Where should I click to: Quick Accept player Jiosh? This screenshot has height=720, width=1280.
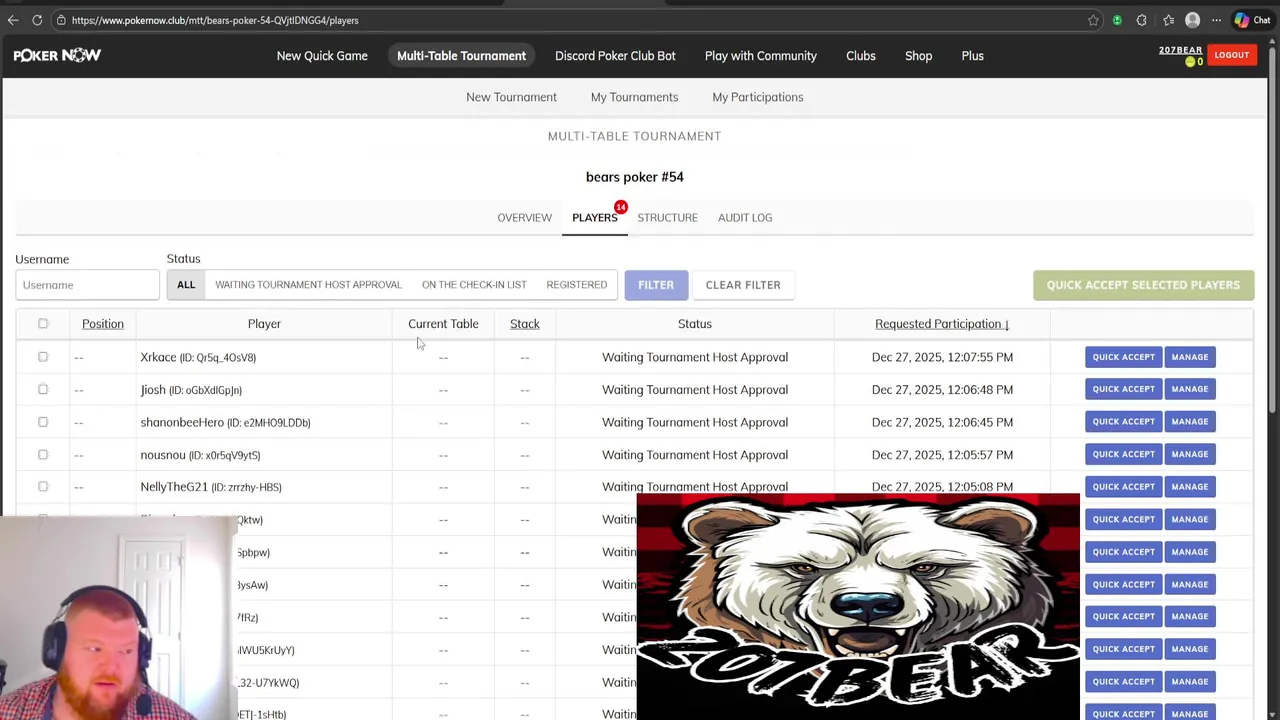(x=1123, y=389)
